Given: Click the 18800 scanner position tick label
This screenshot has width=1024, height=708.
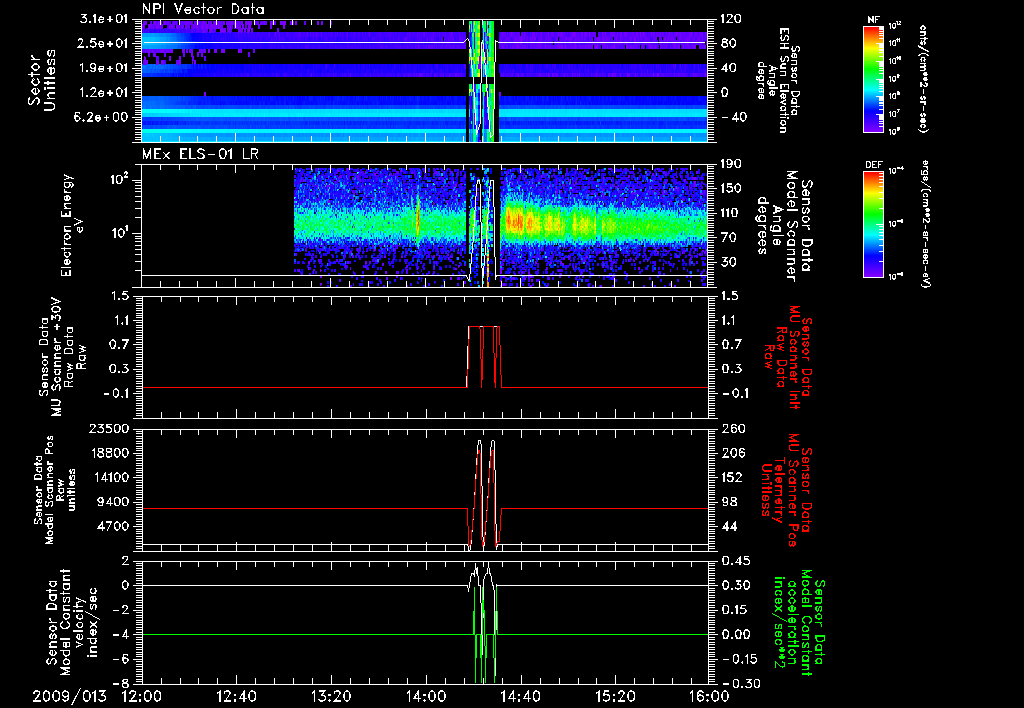Looking at the screenshot, I should pyautogui.click(x=110, y=453).
